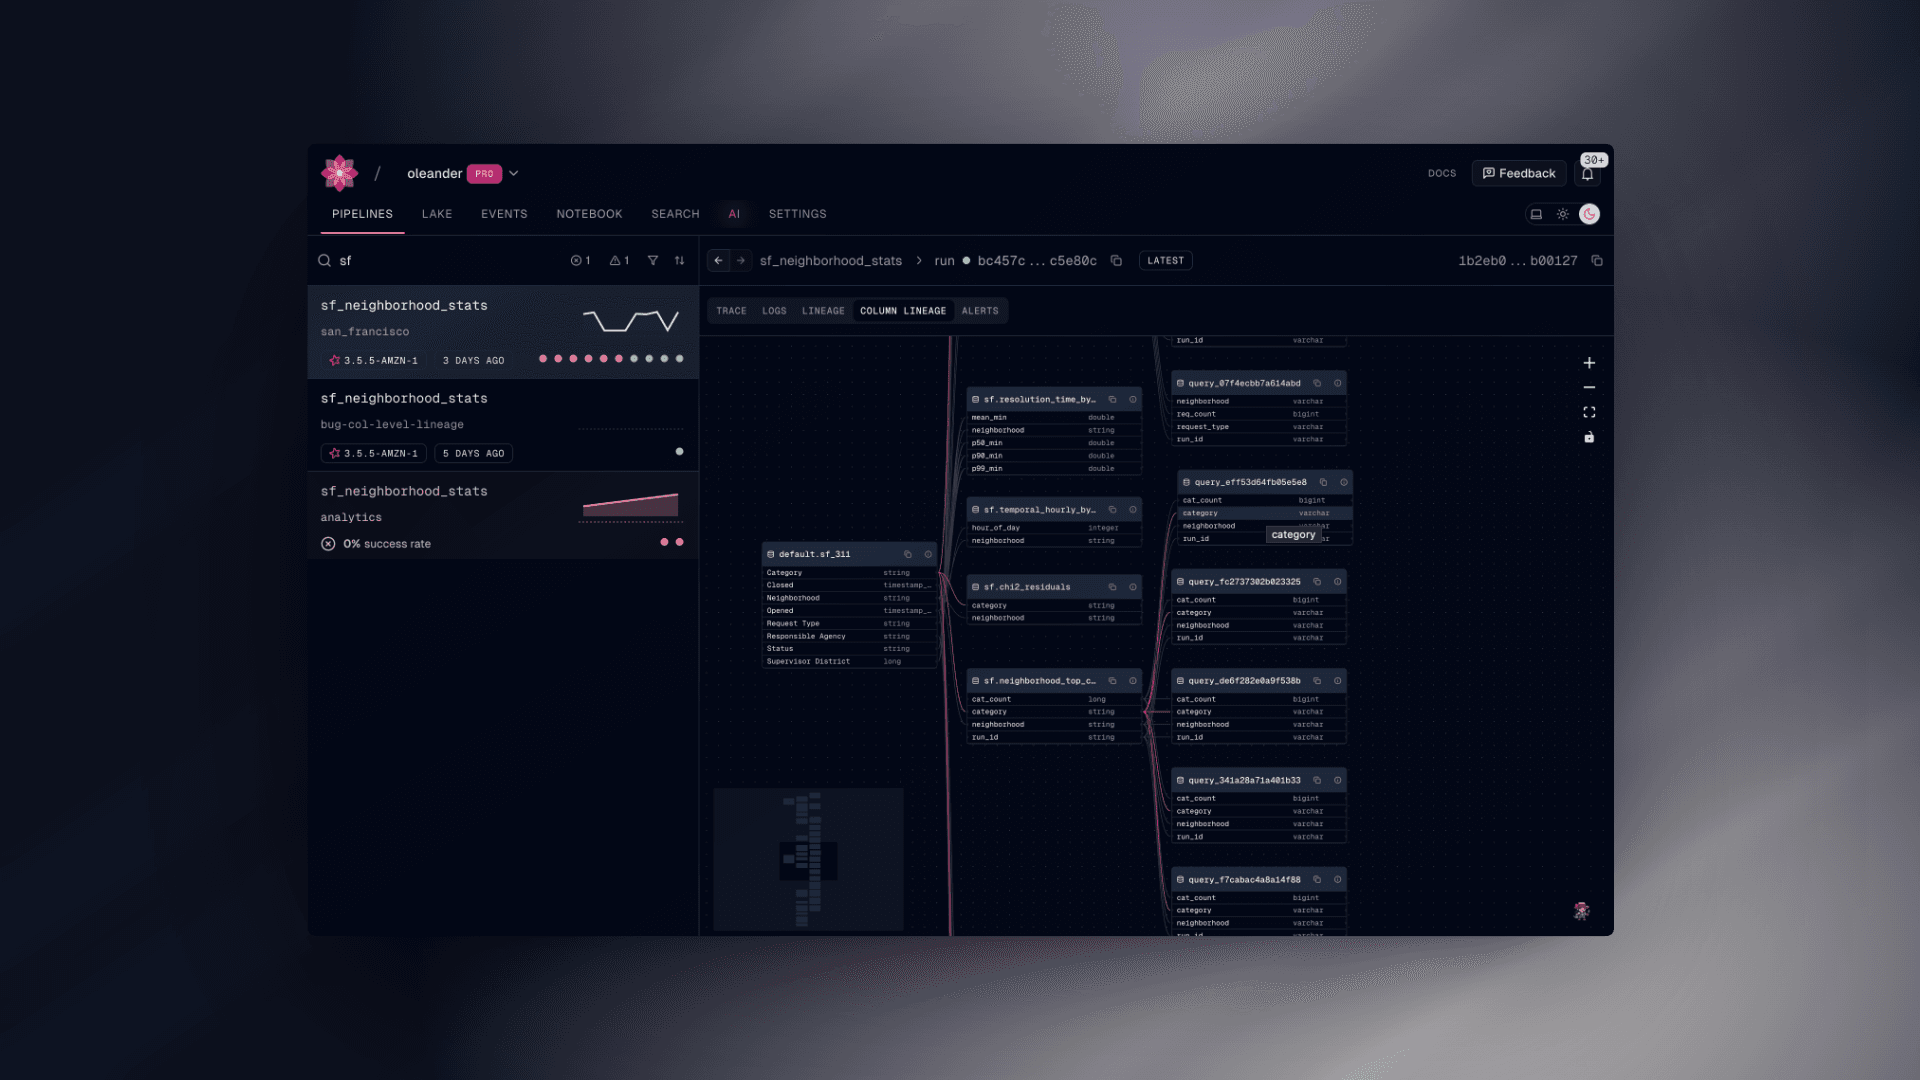Open the notifications bell
The height and width of the screenshot is (1080, 1920).
1589,173
